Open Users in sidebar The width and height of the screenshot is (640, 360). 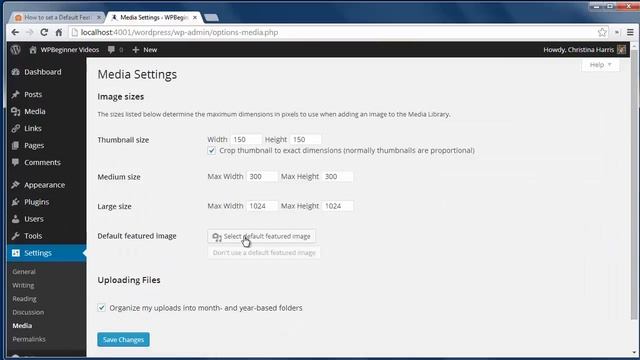pyautogui.click(x=33, y=219)
